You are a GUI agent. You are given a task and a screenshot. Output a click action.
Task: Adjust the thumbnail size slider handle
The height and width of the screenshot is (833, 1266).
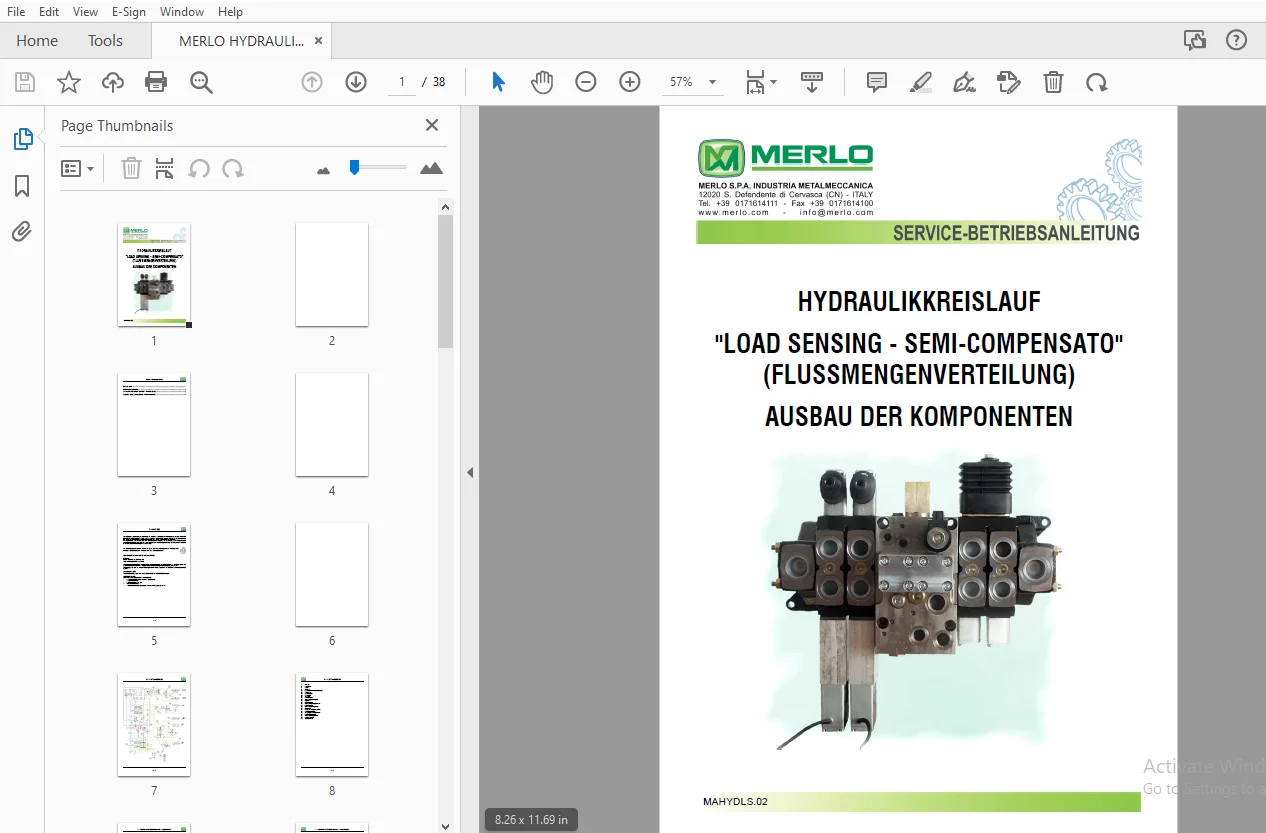(x=354, y=167)
